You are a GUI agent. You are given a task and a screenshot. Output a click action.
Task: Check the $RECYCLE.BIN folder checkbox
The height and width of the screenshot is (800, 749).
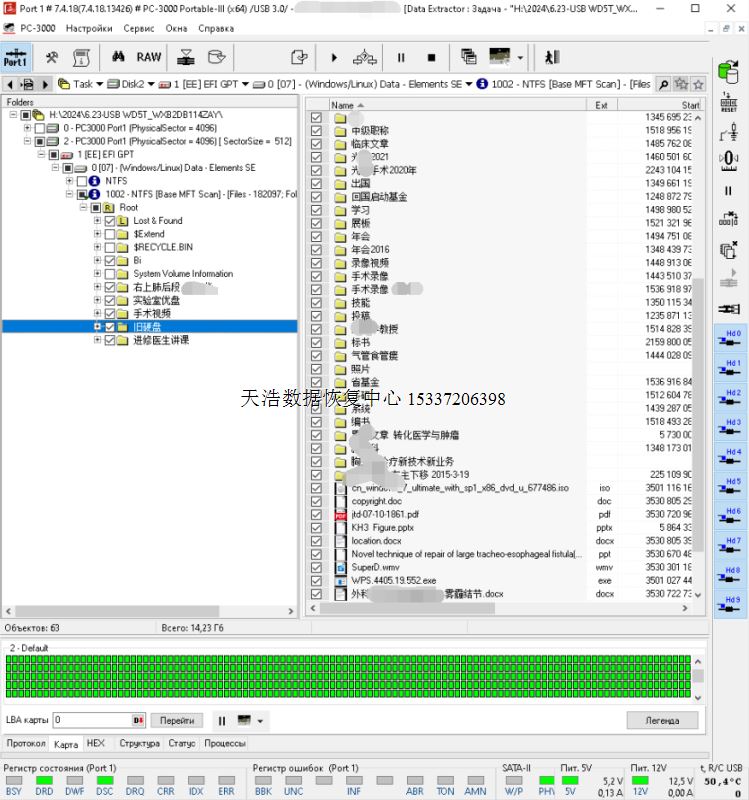[x=110, y=247]
